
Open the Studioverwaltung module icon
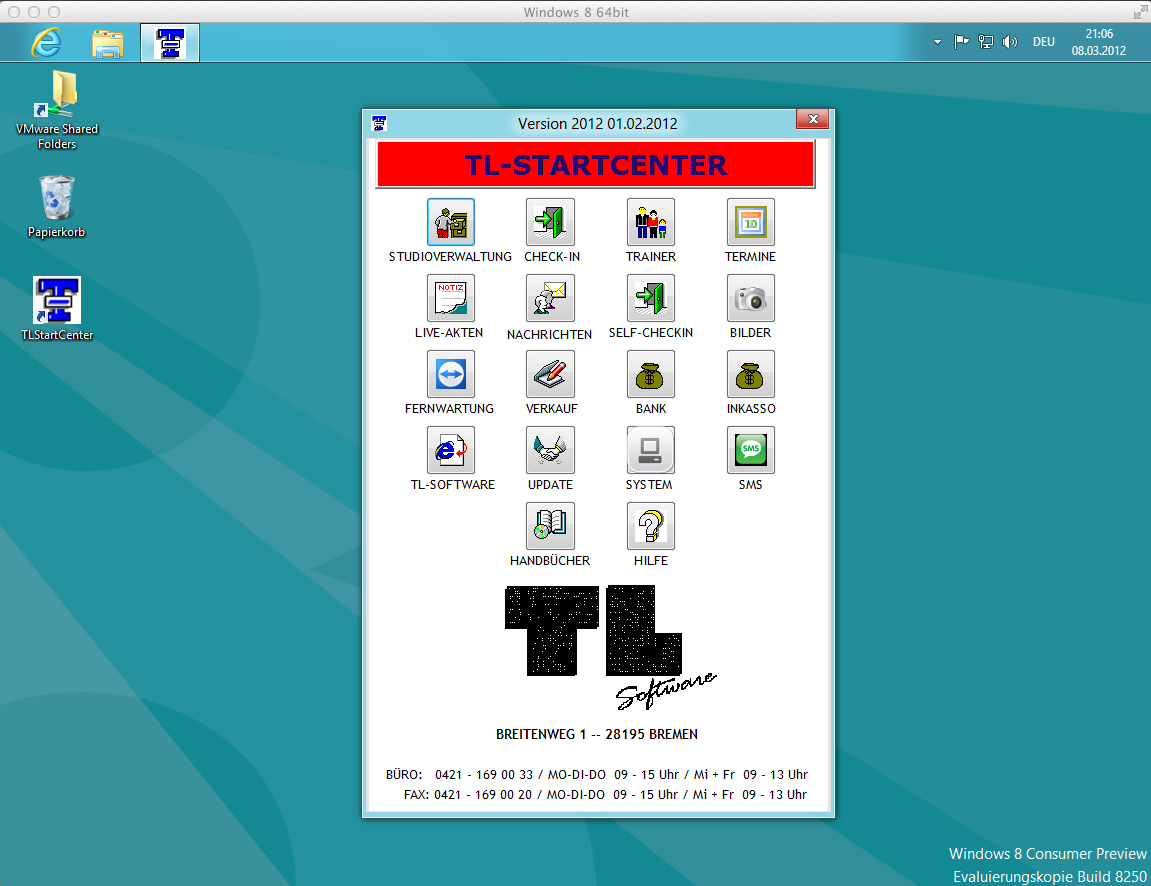click(450, 222)
